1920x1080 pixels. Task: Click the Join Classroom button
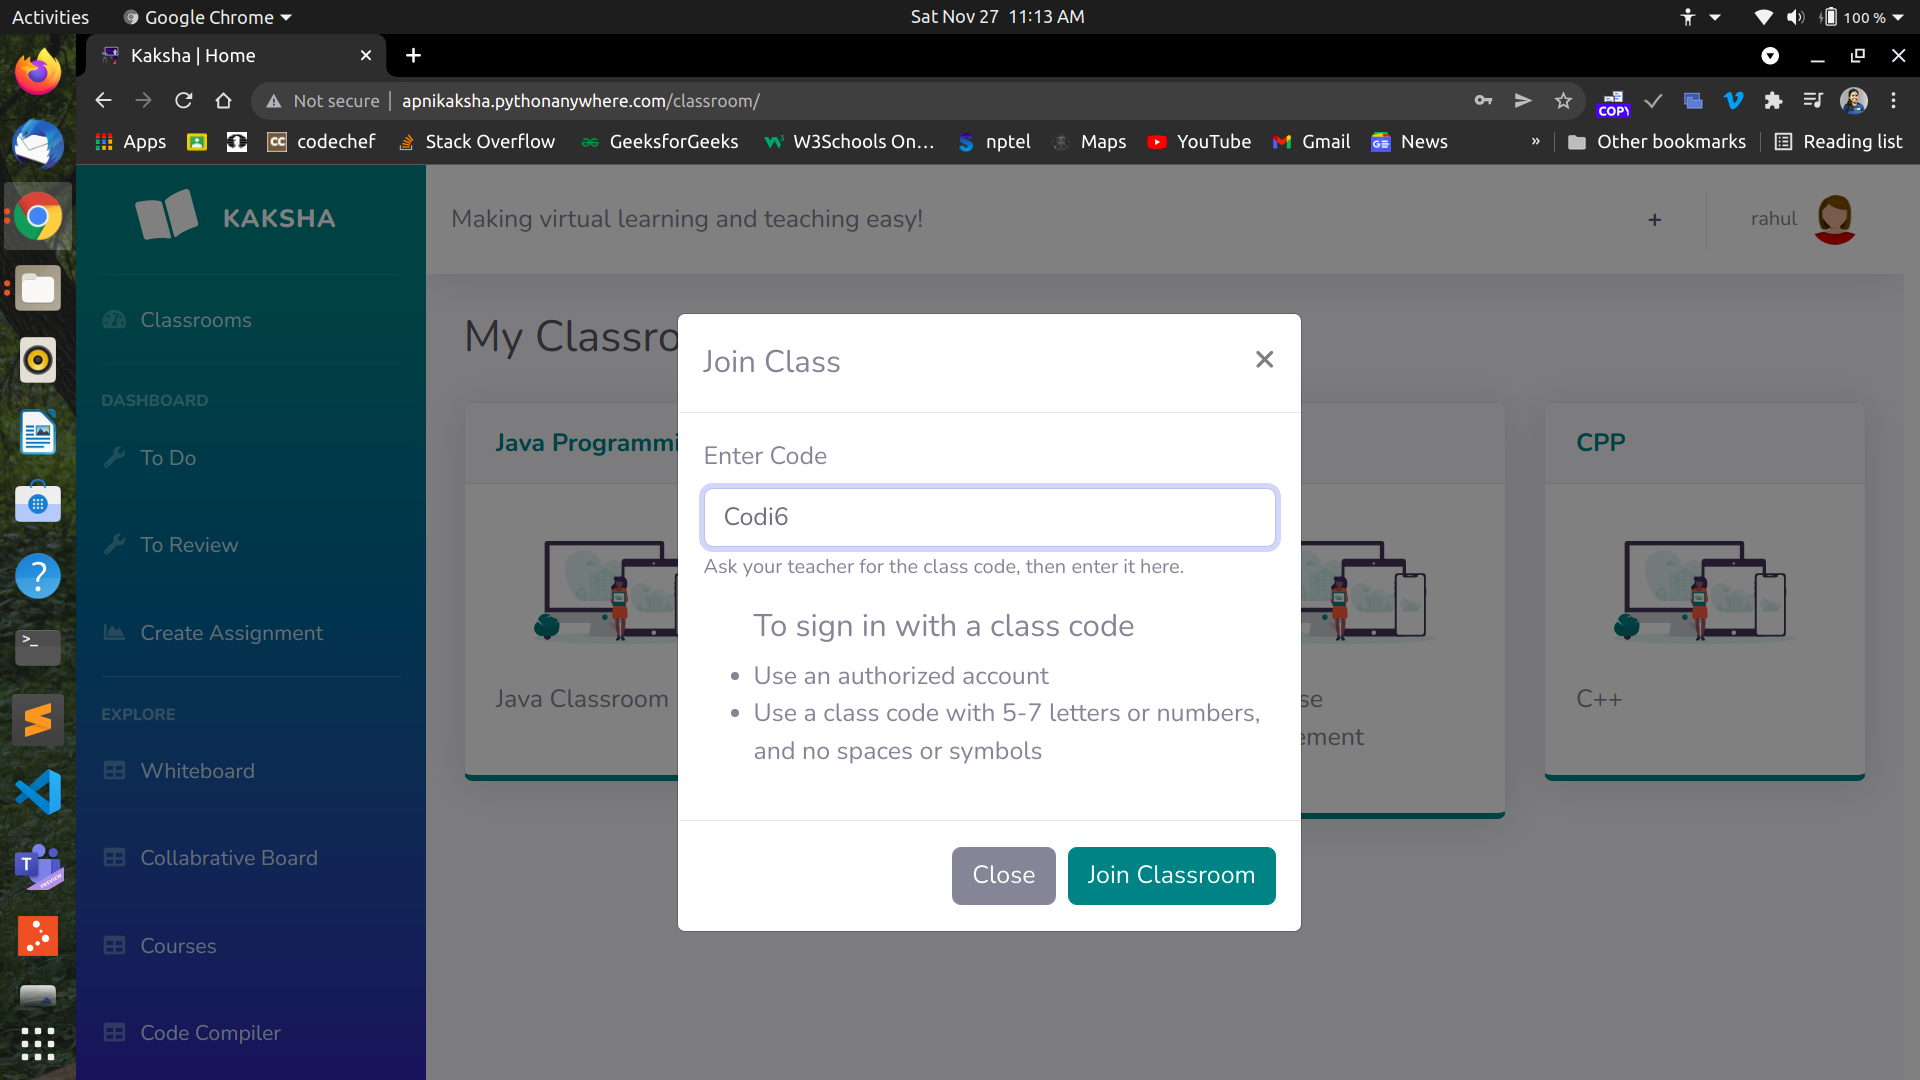pyautogui.click(x=1171, y=875)
